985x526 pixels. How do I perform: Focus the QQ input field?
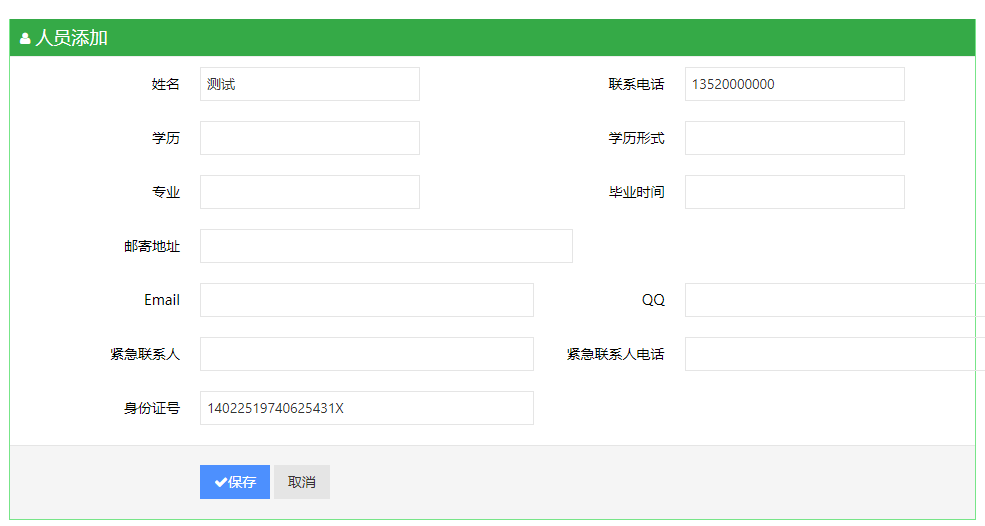click(835, 300)
